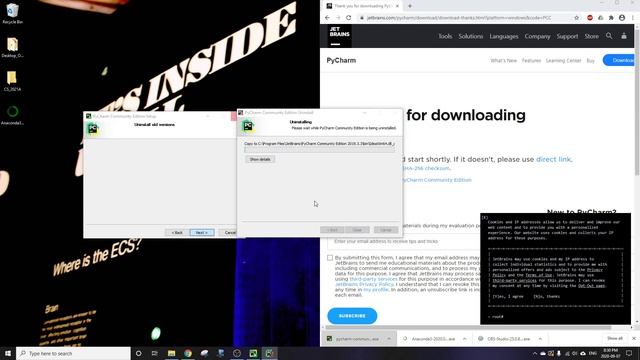Close the downloads bar
The width and height of the screenshot is (640, 360).
633,338
